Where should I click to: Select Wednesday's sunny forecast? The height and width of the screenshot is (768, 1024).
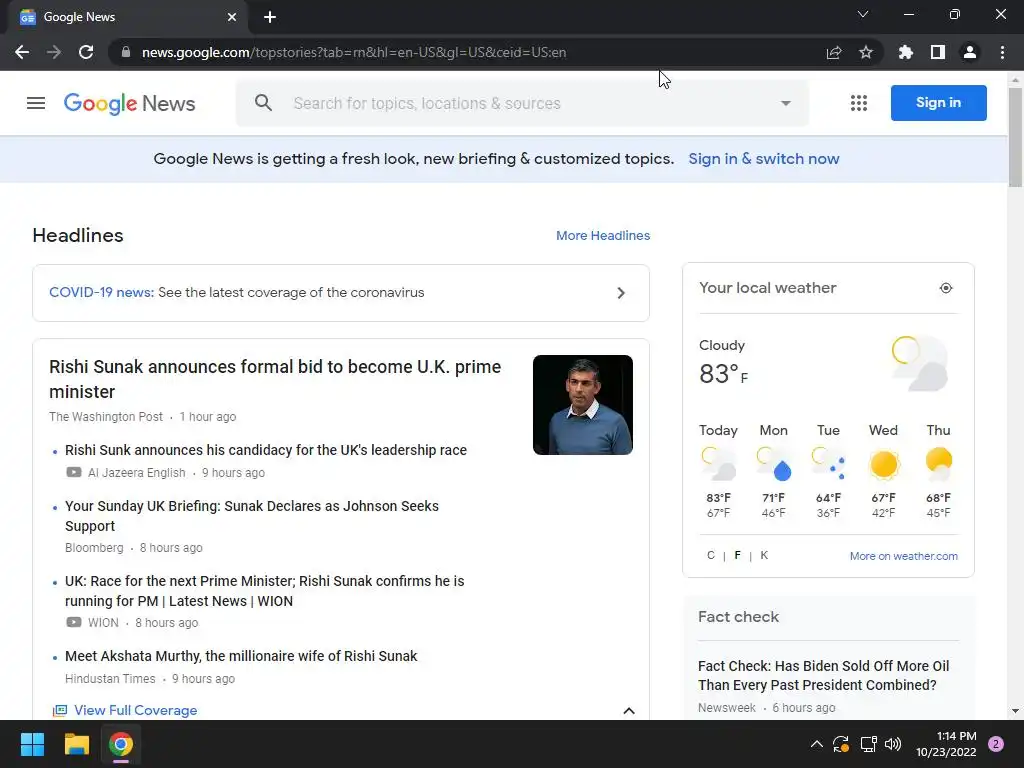[884, 472]
